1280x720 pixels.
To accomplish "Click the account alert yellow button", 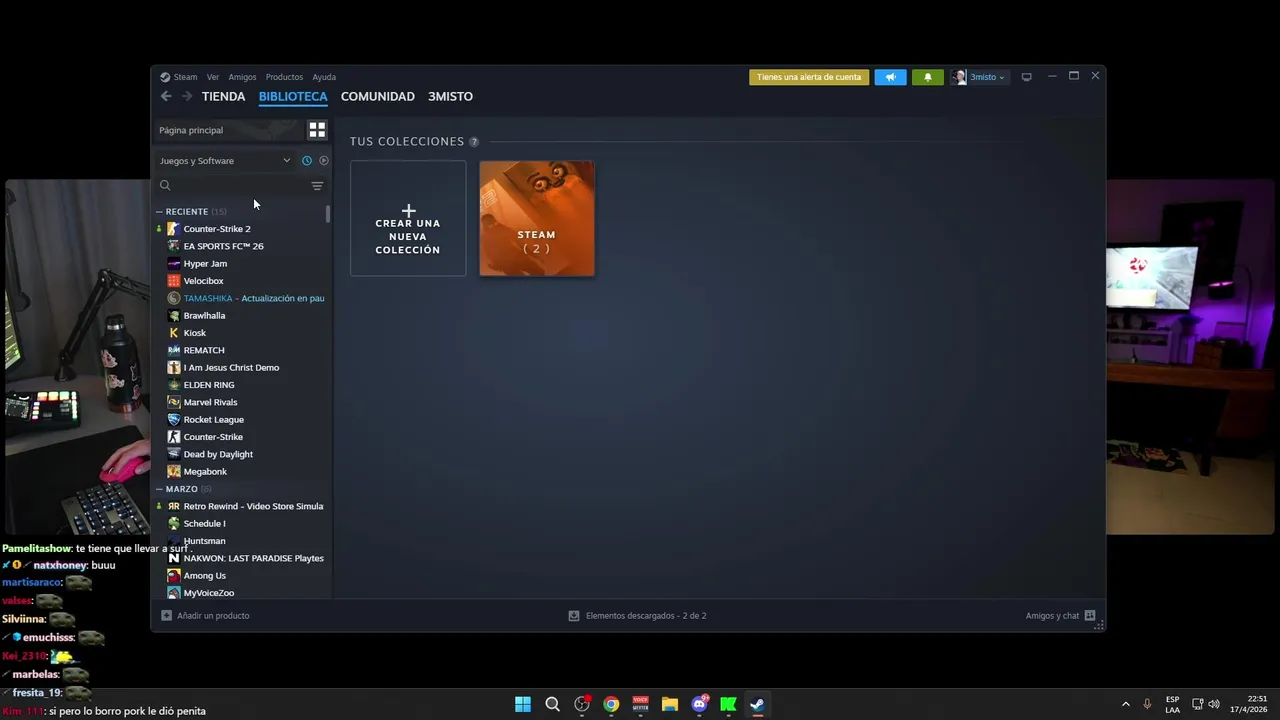I will 809,77.
